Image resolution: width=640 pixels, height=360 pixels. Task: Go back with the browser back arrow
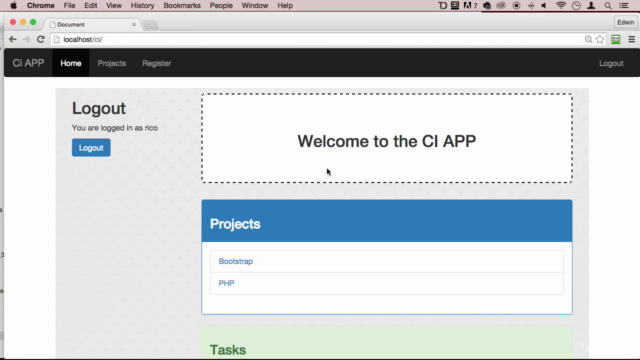[13, 39]
